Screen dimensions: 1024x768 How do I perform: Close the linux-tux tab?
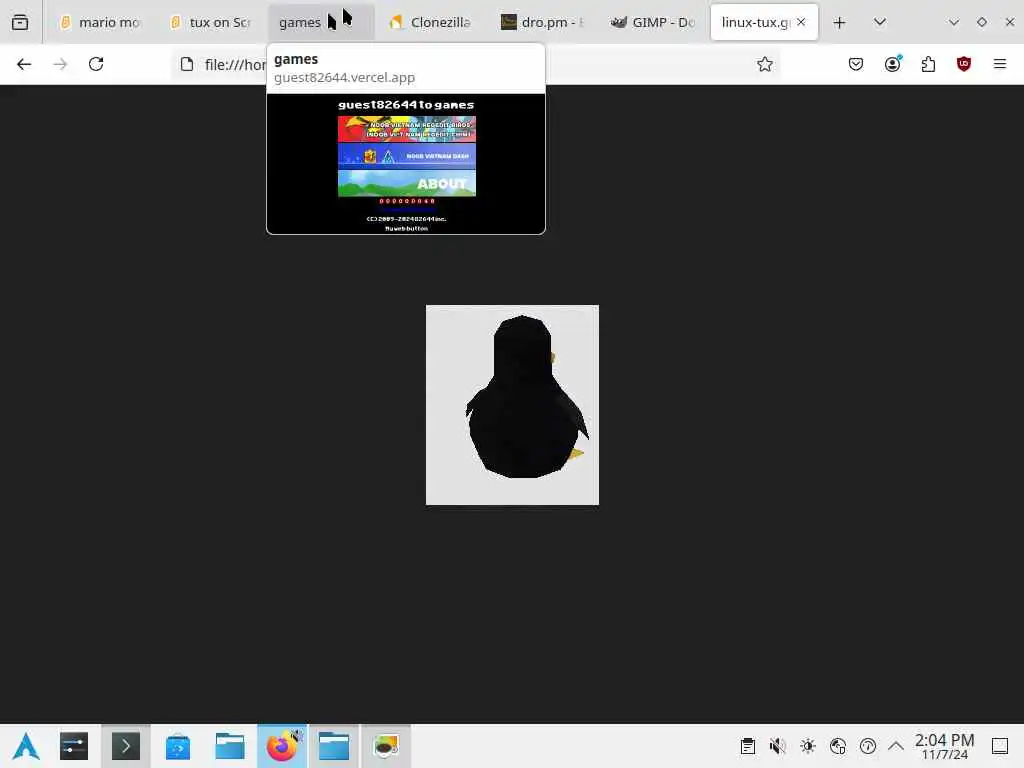(x=801, y=22)
